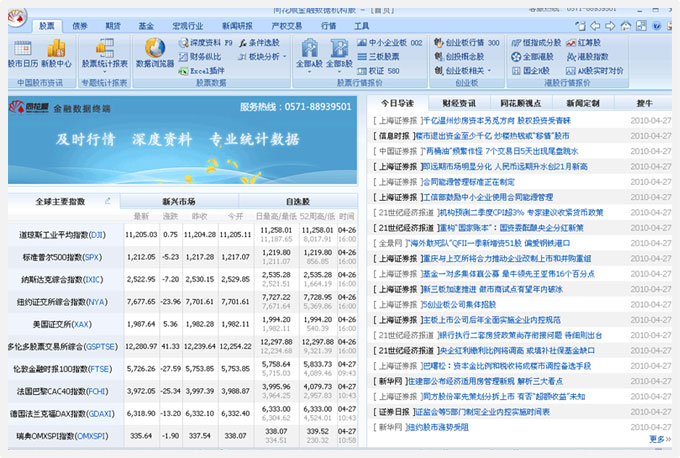Open the DJI index link
This screenshot has width=680, height=458.
97,235
